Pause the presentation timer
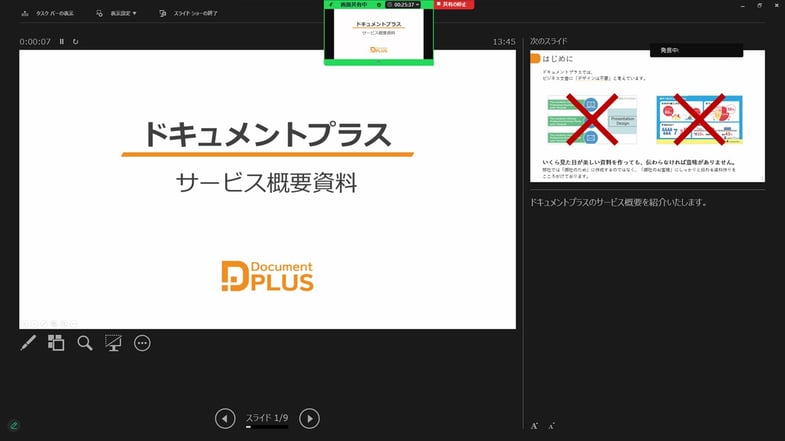 click(x=62, y=42)
